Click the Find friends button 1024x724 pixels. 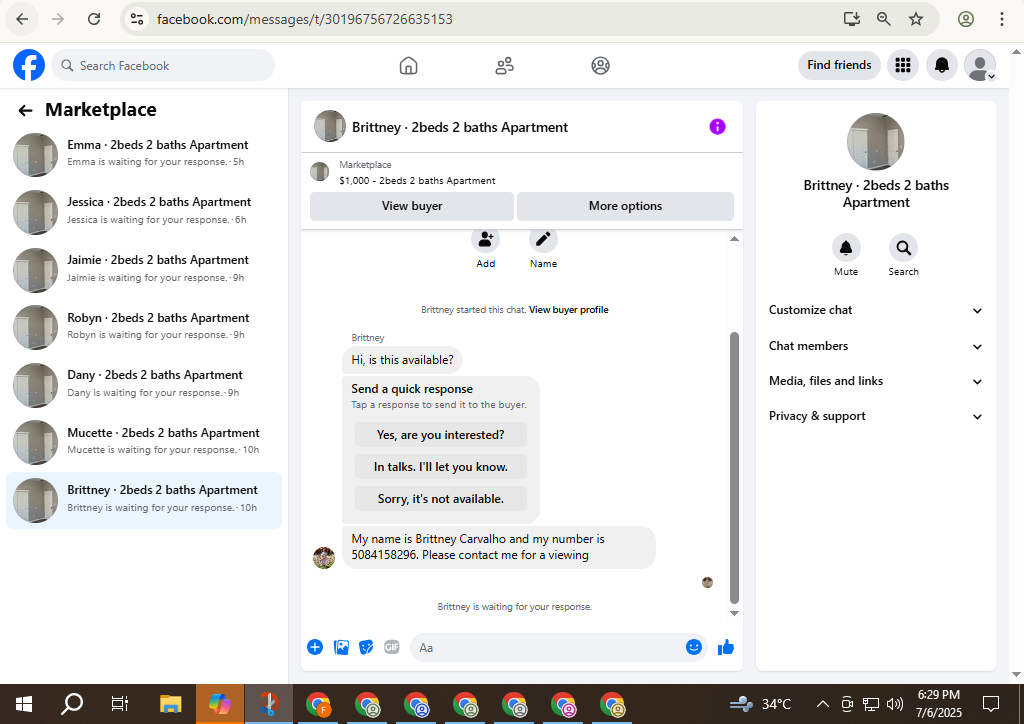(x=839, y=65)
